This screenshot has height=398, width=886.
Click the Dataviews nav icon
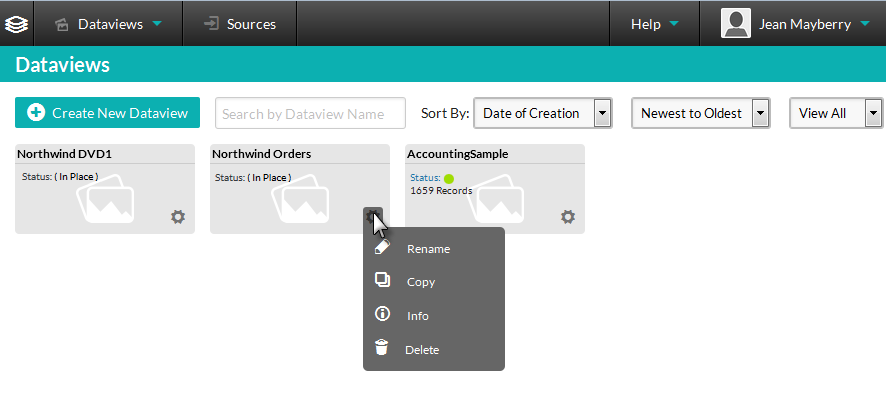point(62,24)
